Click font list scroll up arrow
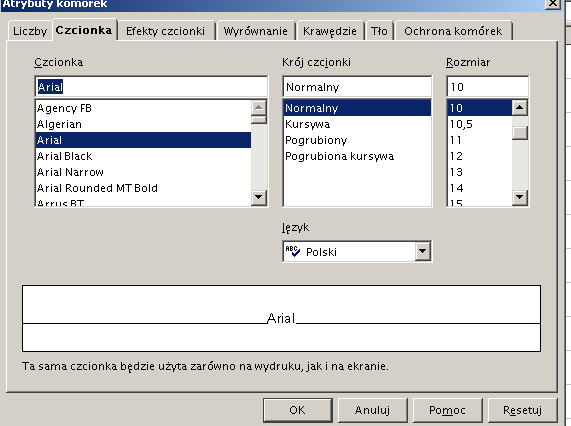Viewport: 571px width, 426px height. pos(259,107)
